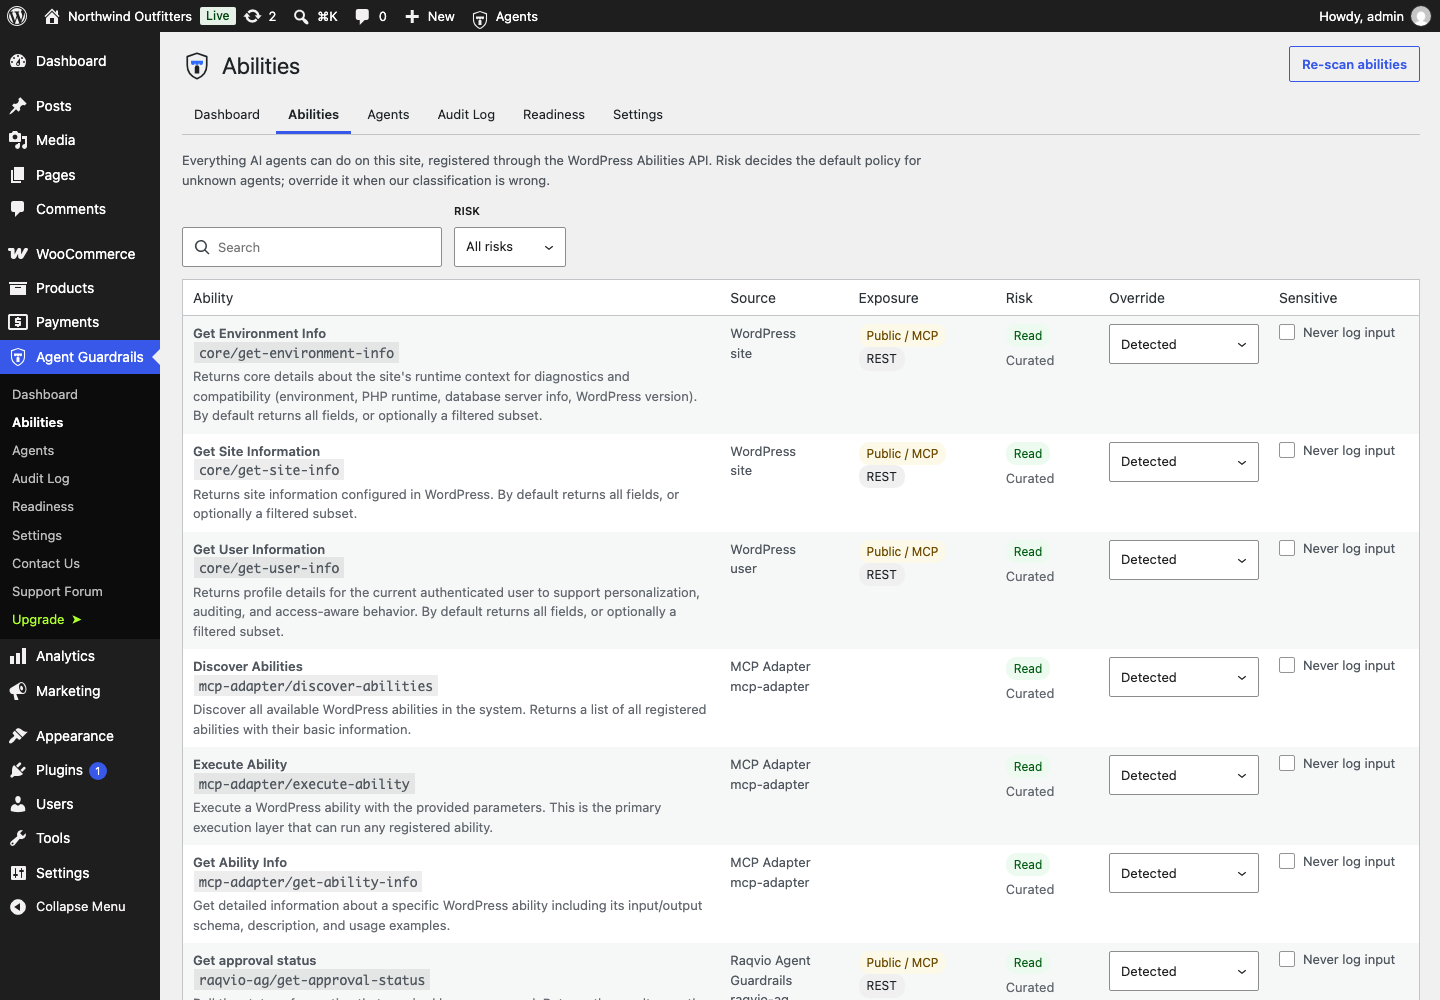
Task: Click the admin avatar icon
Action: [x=1421, y=16]
